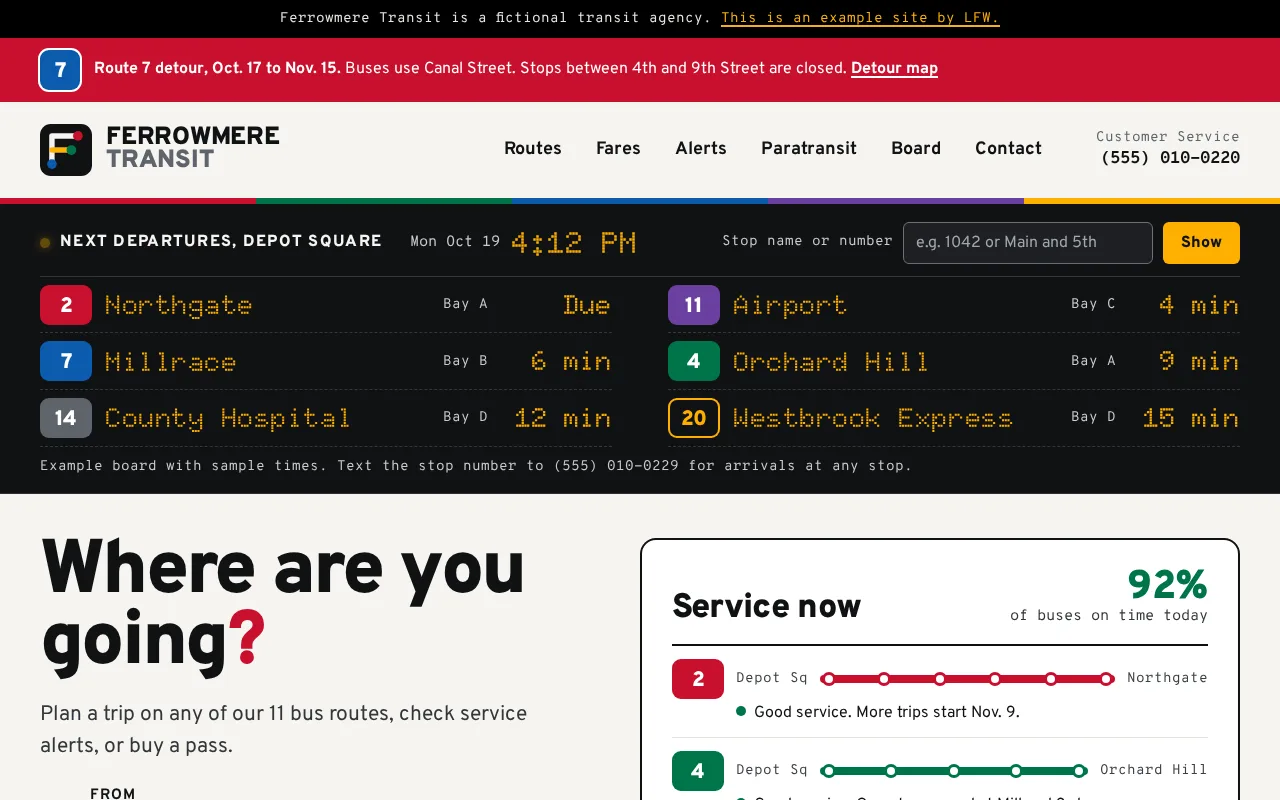Open the Detour map link

pos(894,69)
